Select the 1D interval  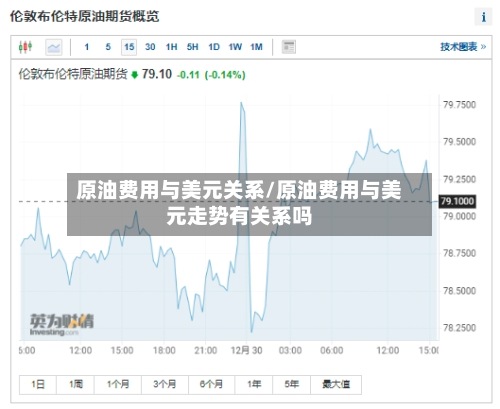pos(214,47)
